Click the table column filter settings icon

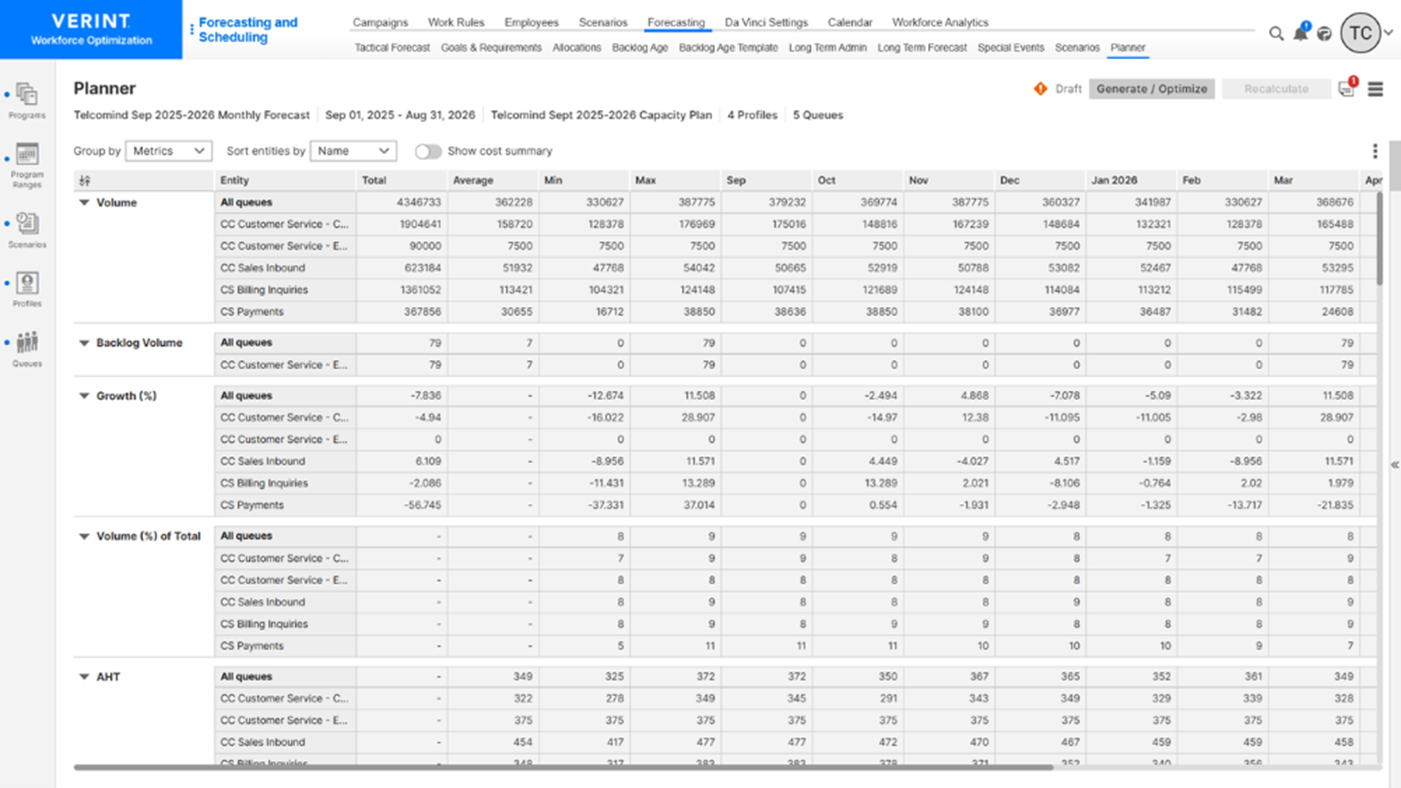[85, 181]
